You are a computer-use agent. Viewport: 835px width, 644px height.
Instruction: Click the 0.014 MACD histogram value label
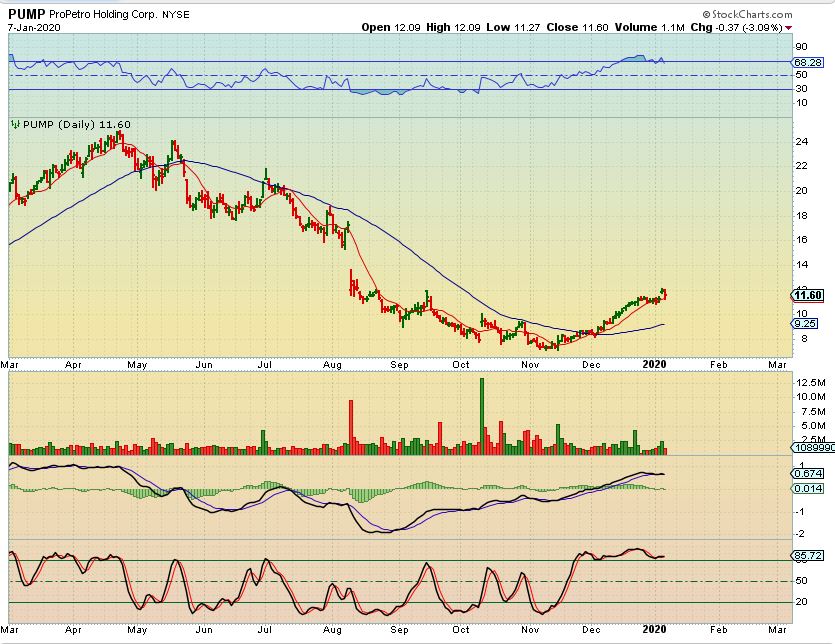click(x=807, y=487)
